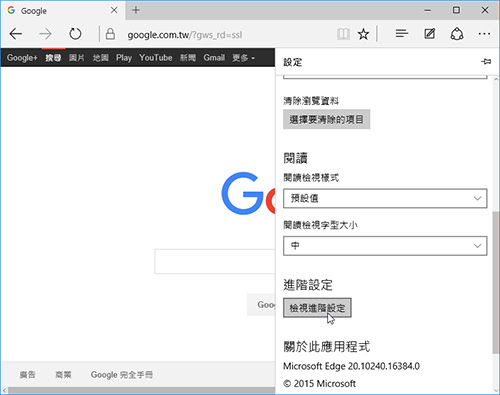Click the horizontal page scrollbar
This screenshot has width=500, height=395.
click(142, 390)
